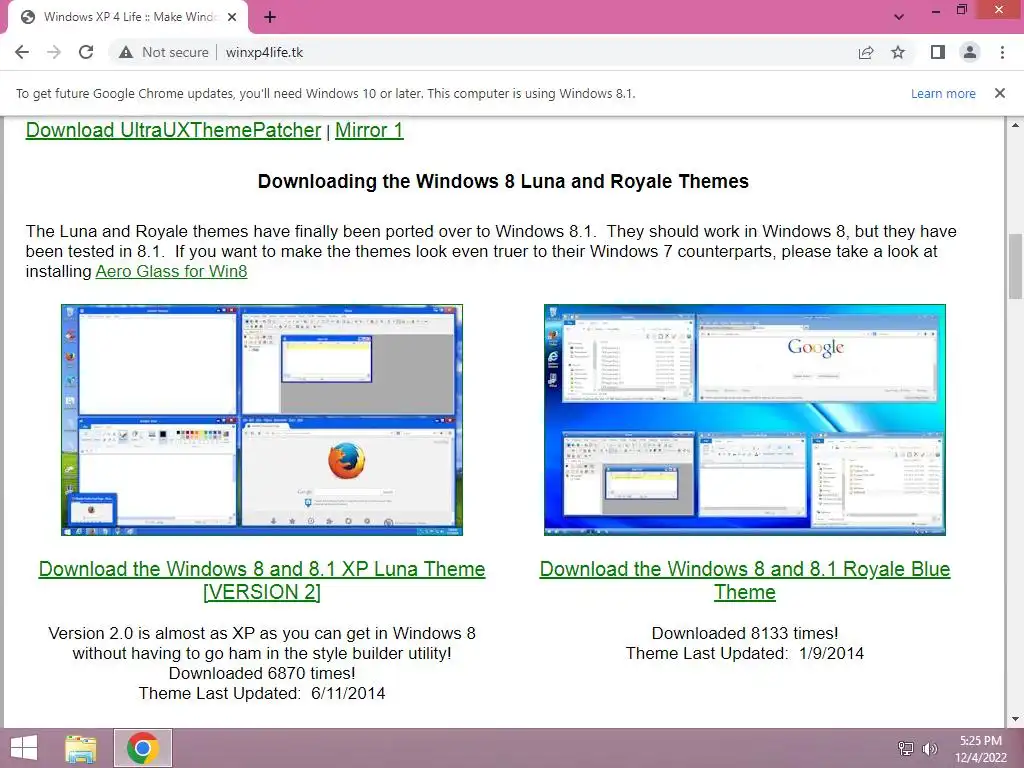The height and width of the screenshot is (768, 1024).
Task: Expand the tab search chevron
Action: click(899, 17)
